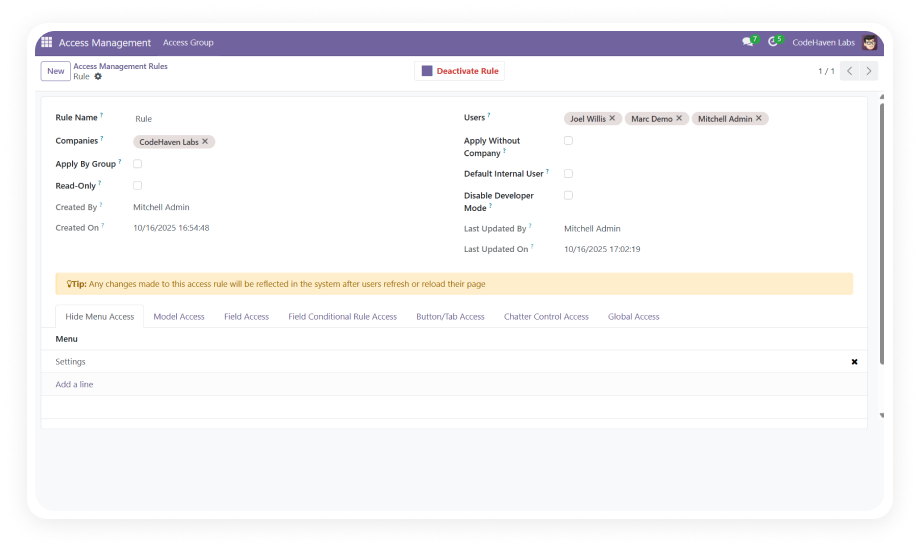Click Created By value Mitchell Admin
The image size is (920, 550).
coord(161,207)
